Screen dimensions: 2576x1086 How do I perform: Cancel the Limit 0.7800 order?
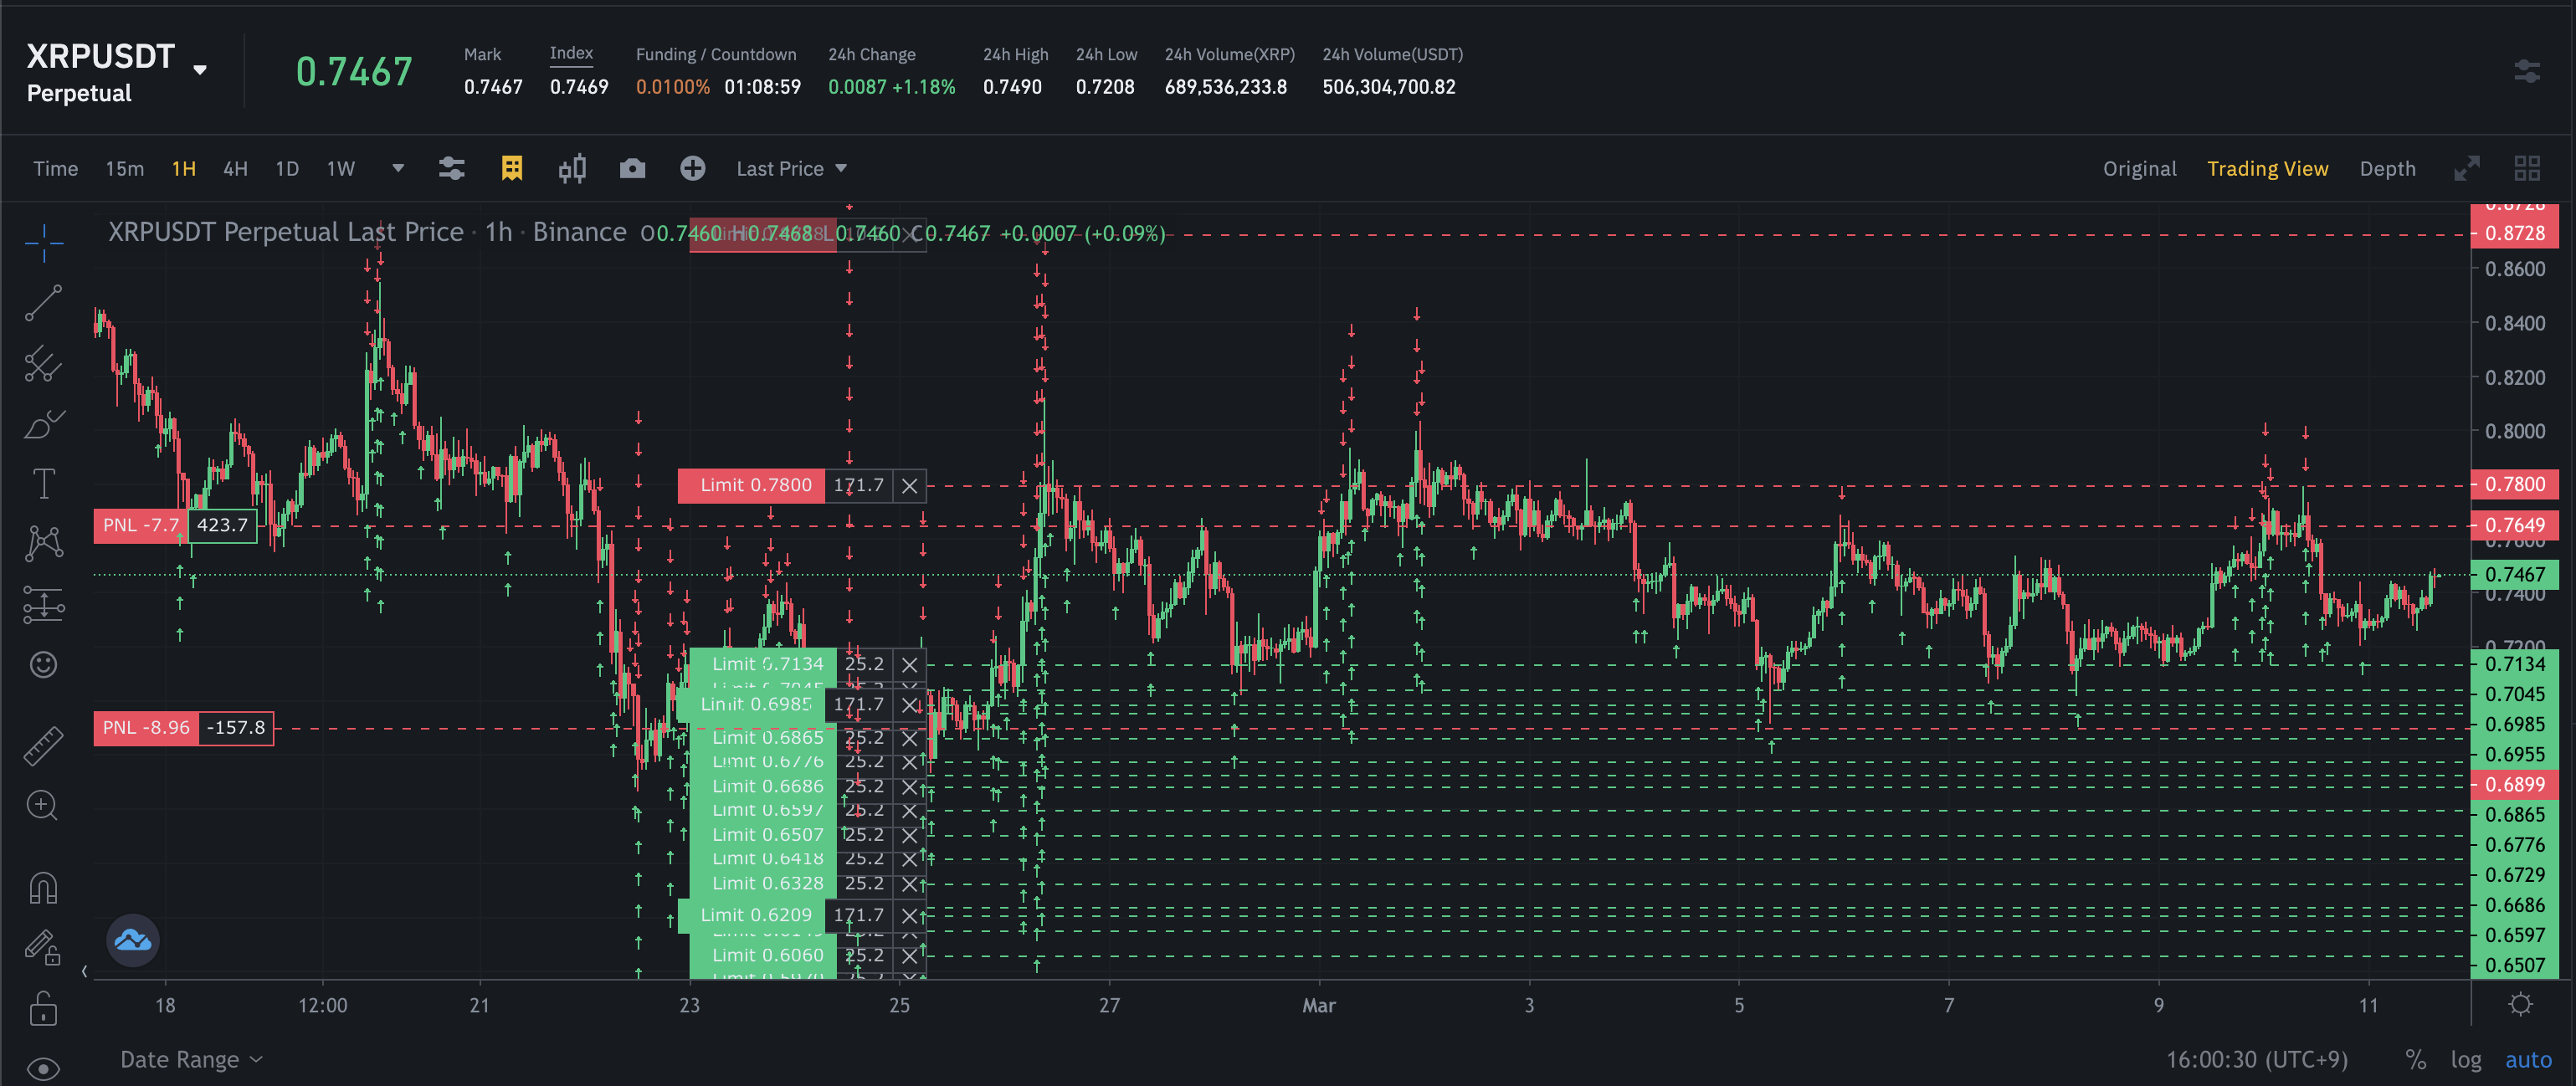point(909,486)
